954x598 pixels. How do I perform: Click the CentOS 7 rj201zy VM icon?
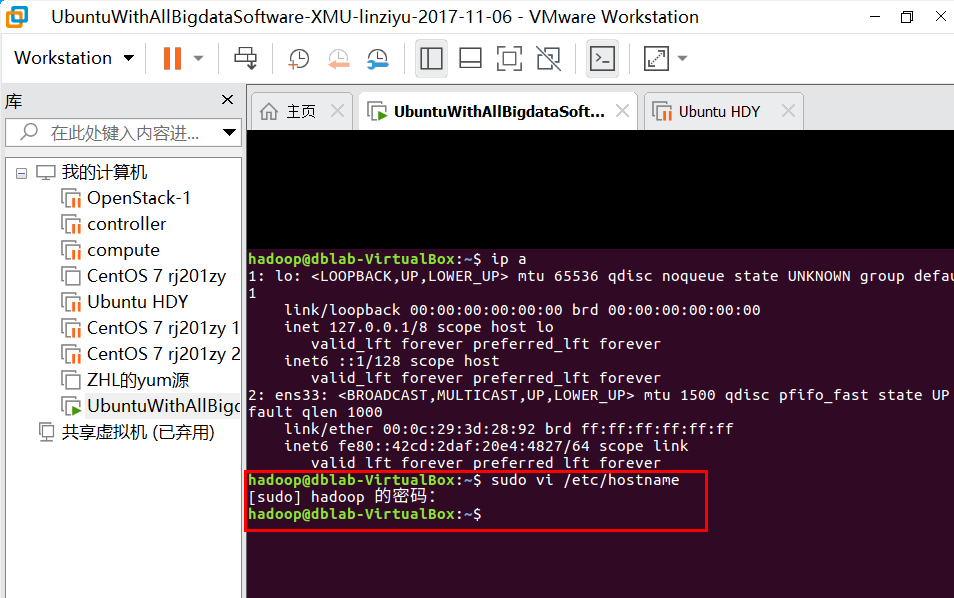click(71, 276)
